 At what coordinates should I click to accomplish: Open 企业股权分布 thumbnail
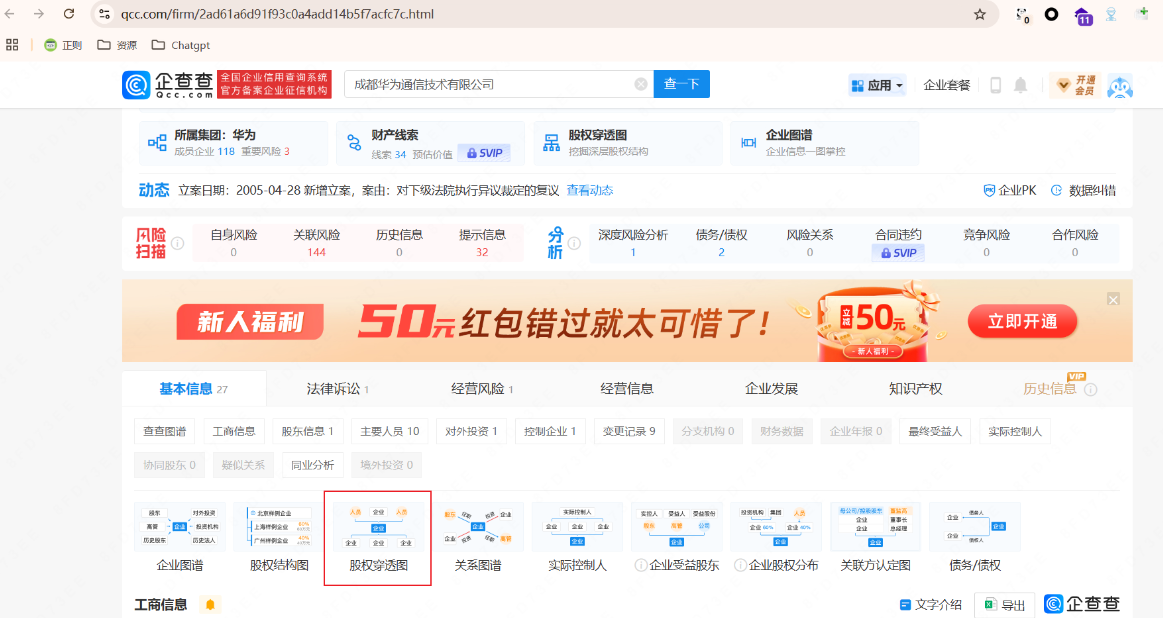777,538
